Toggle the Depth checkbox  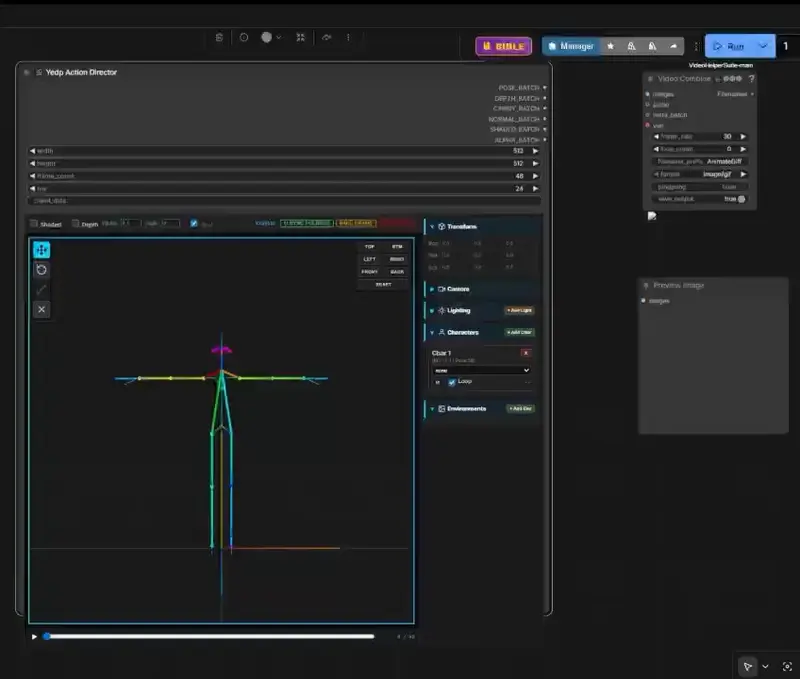point(76,223)
